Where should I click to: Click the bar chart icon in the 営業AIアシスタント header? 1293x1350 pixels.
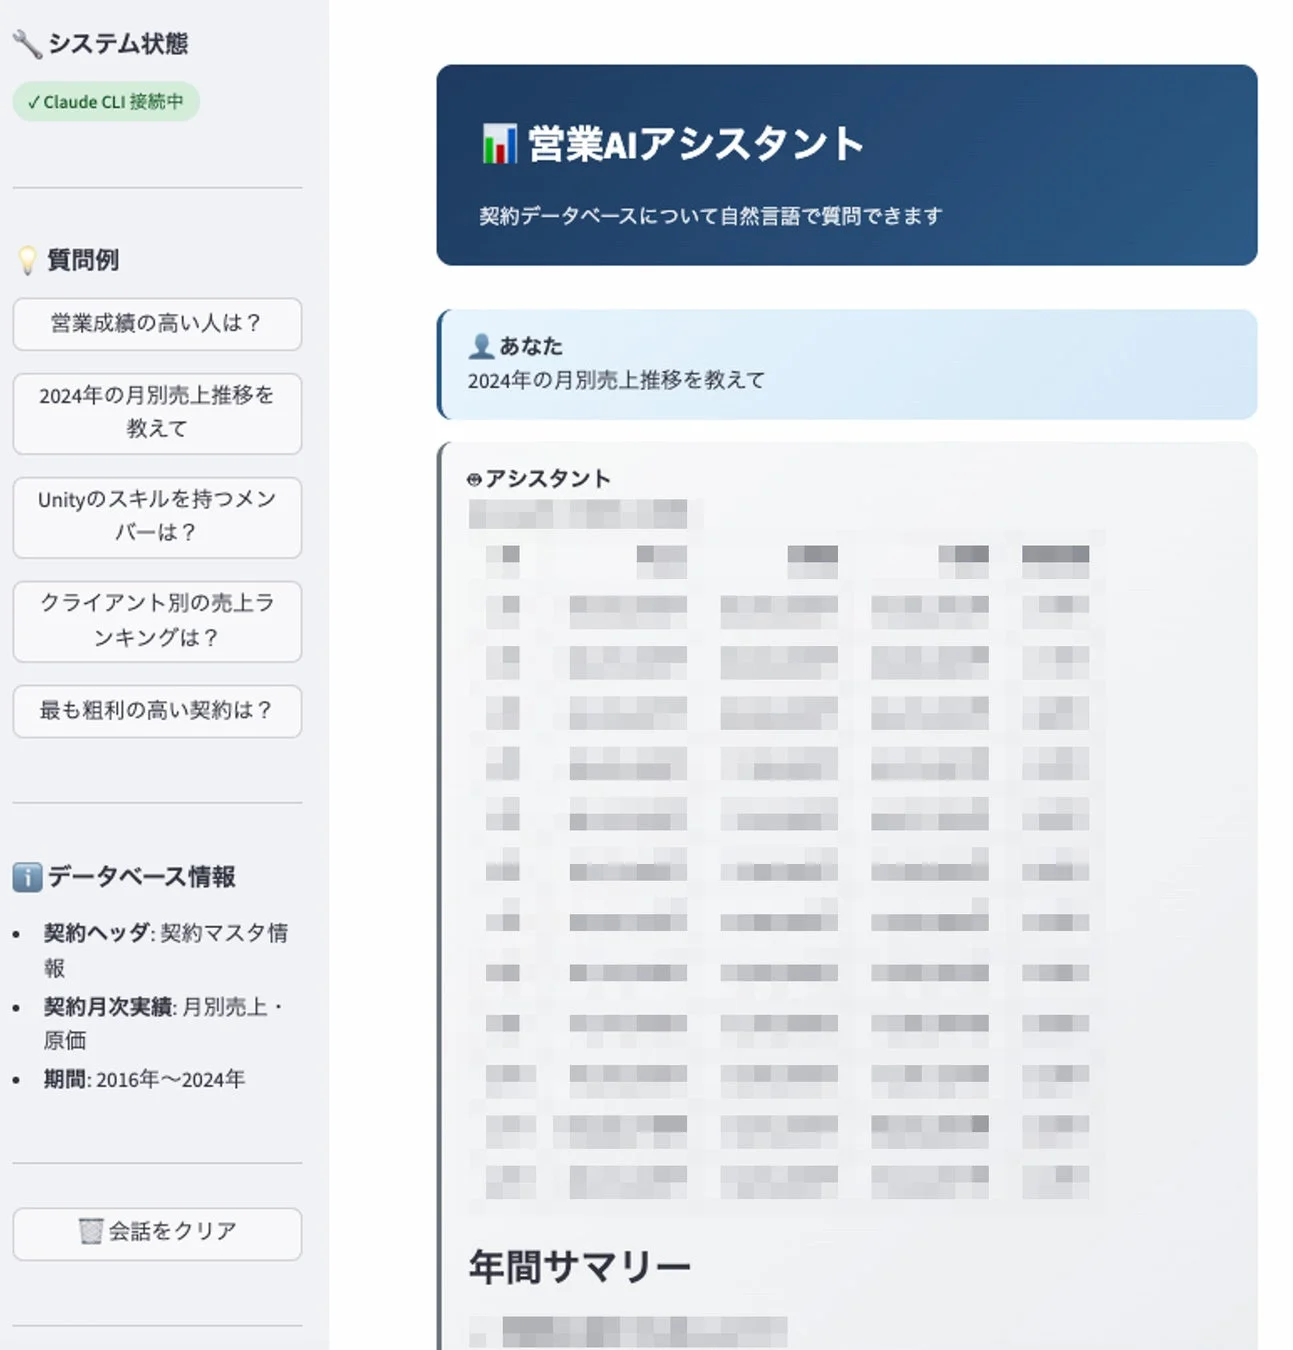[x=498, y=142]
